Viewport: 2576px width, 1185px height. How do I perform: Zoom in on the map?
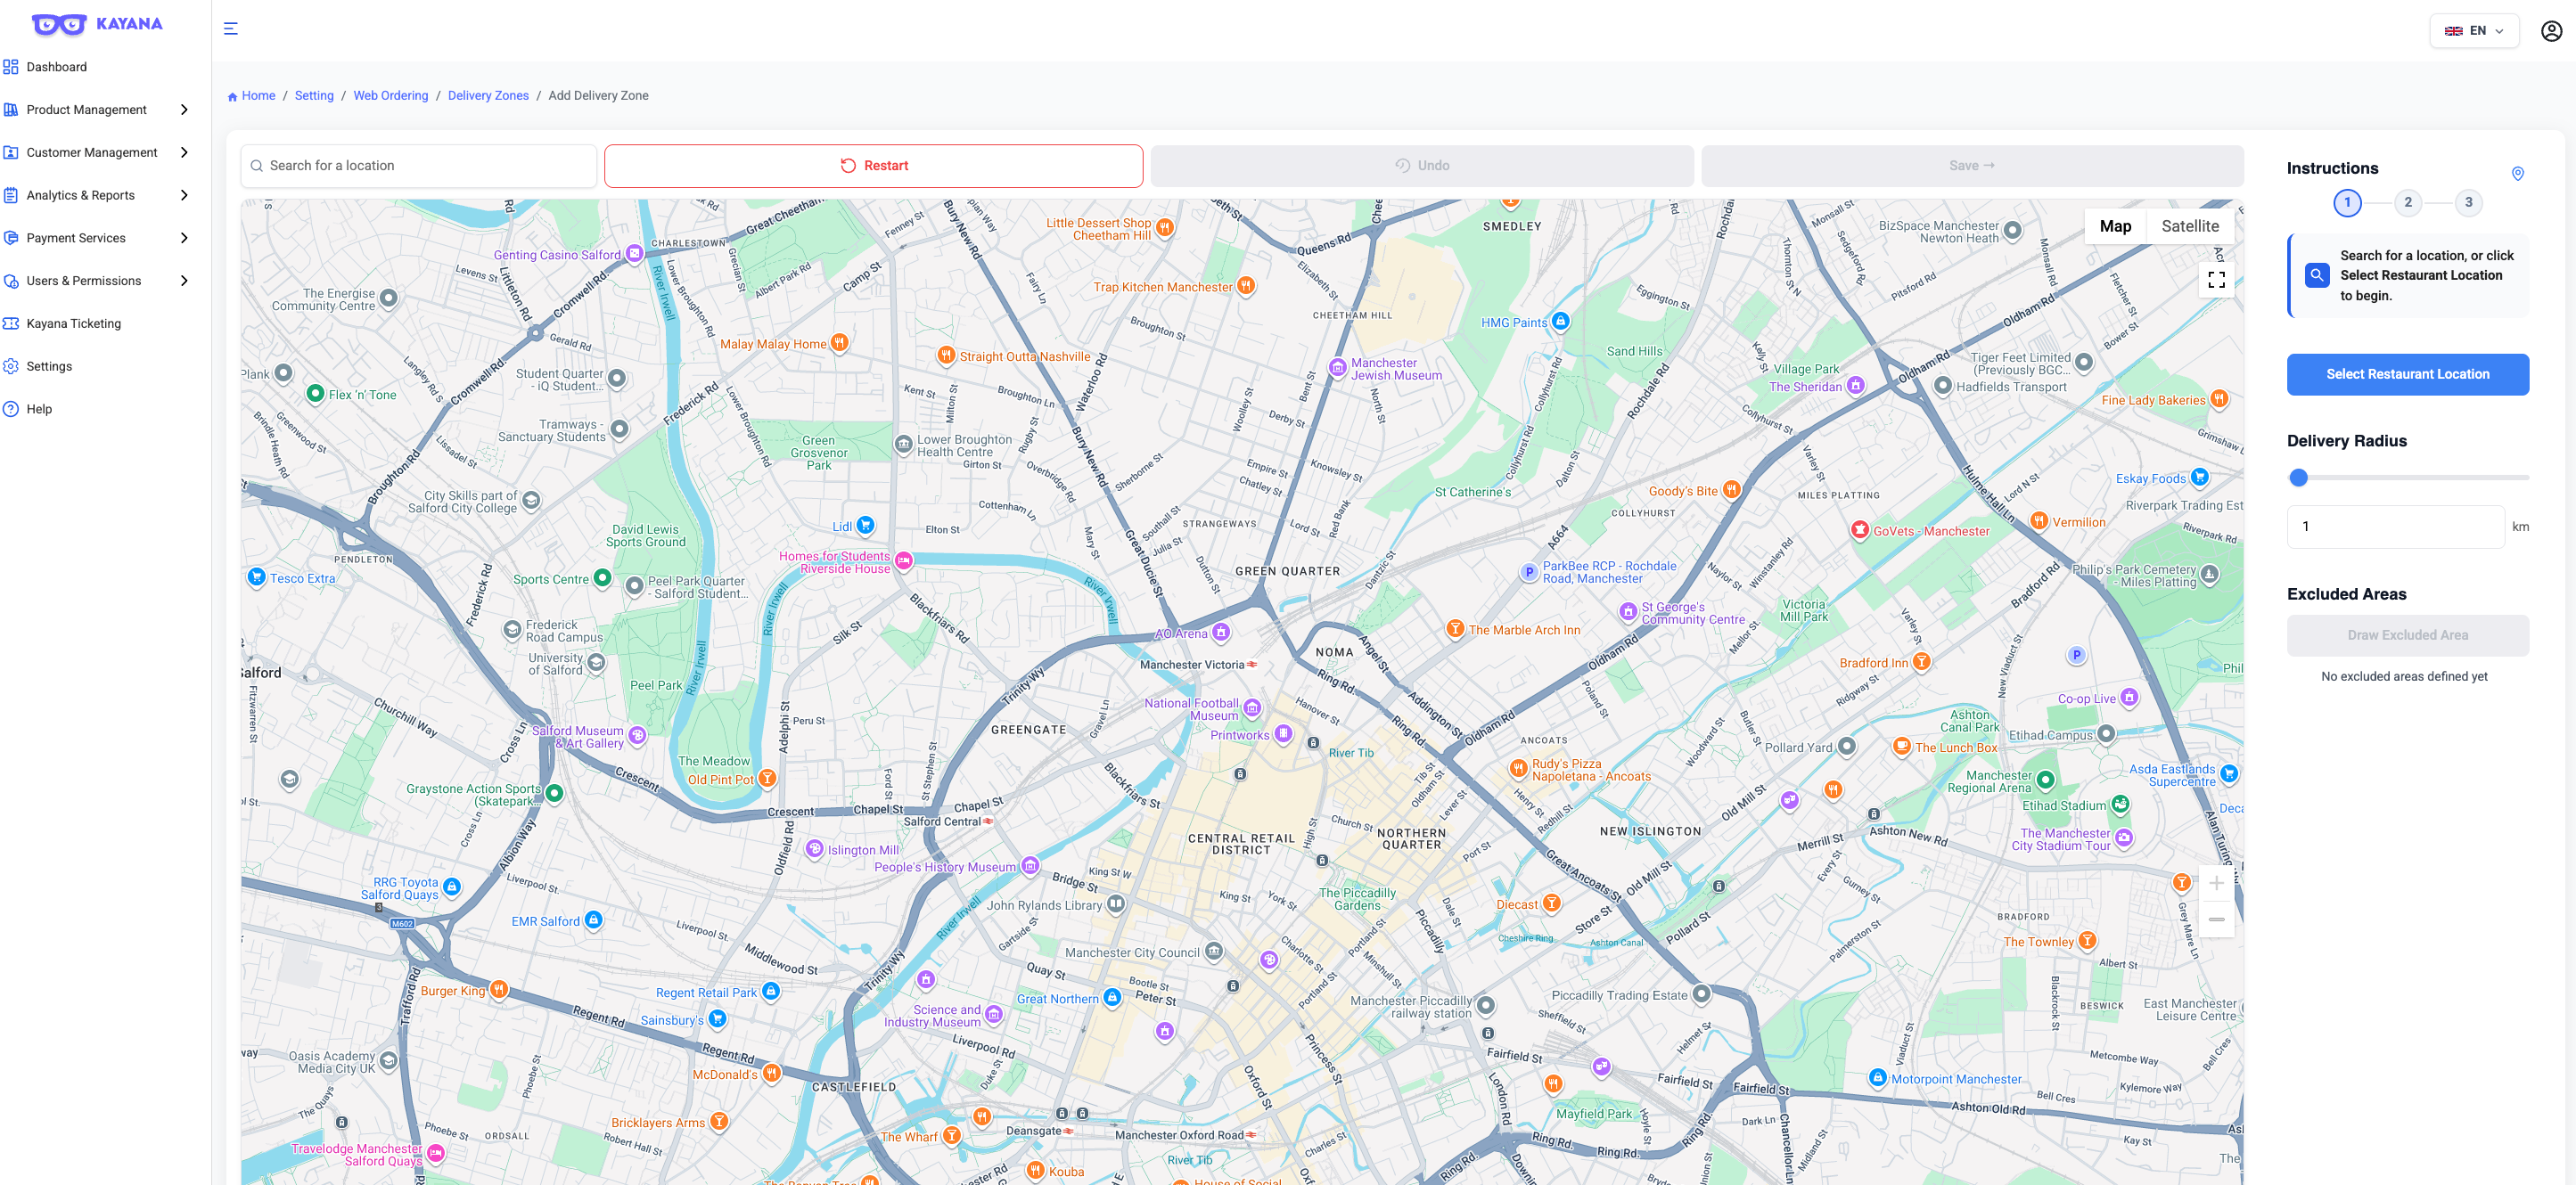2216,883
